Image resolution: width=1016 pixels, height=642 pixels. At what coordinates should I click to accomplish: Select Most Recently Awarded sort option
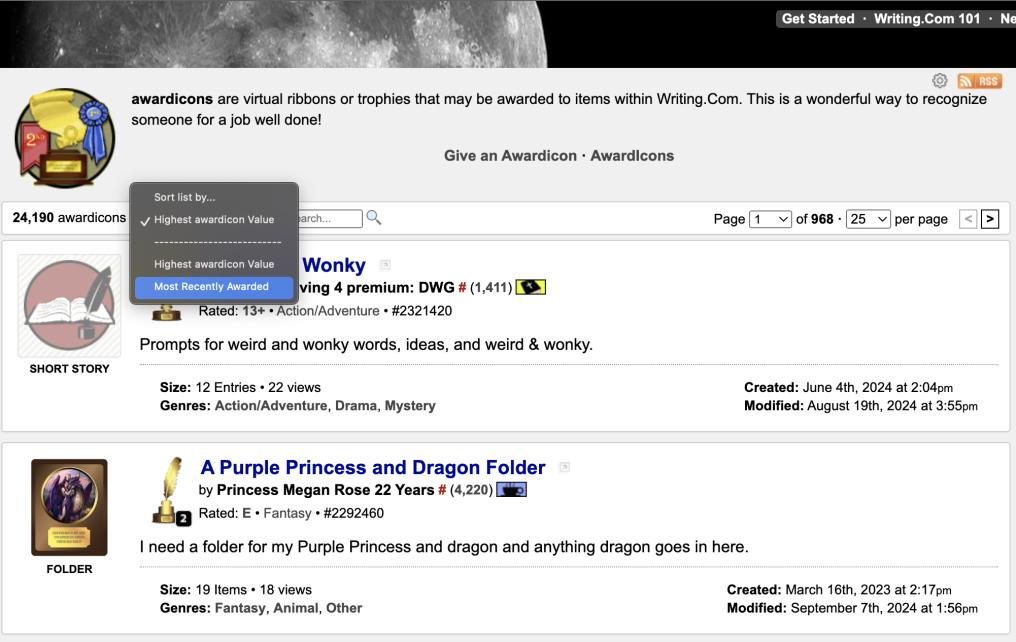tap(214, 286)
